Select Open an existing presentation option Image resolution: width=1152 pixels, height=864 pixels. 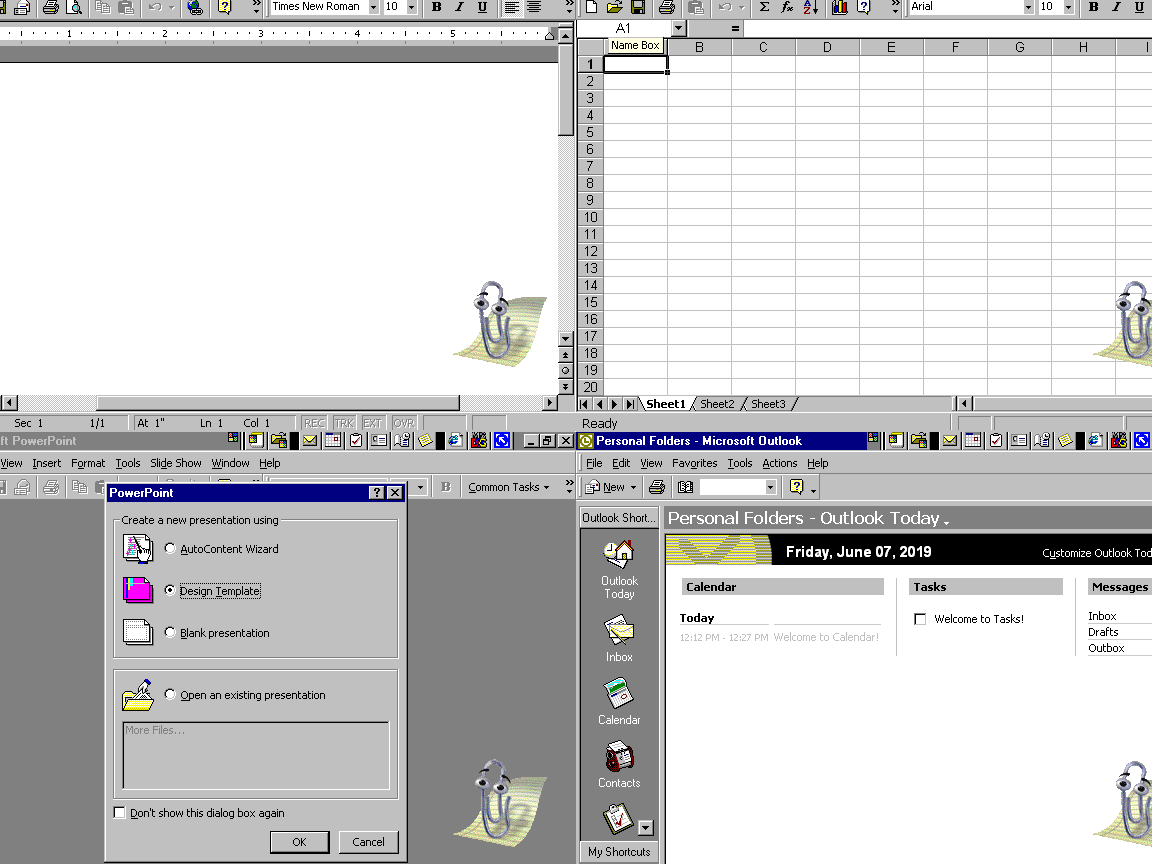(170, 694)
